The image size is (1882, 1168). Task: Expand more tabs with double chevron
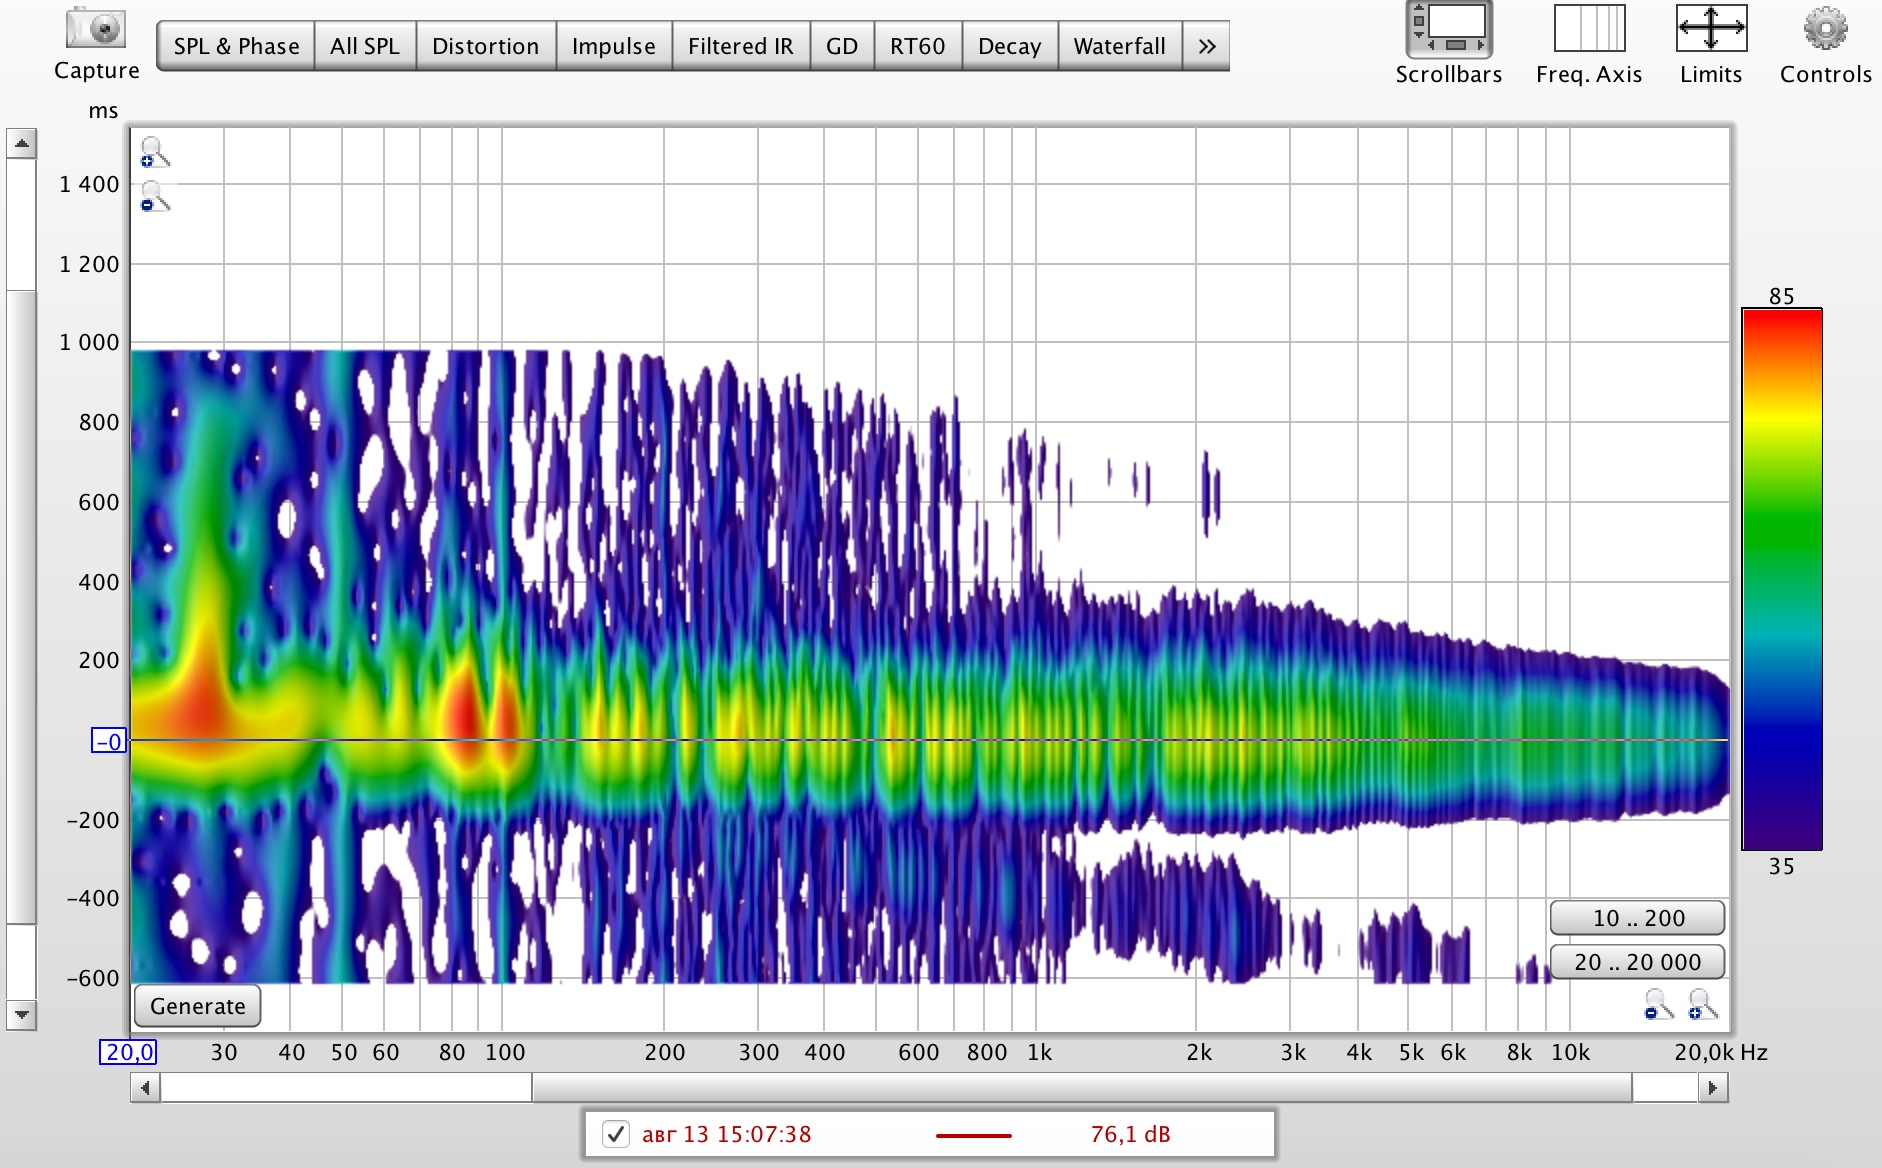pos(1206,46)
